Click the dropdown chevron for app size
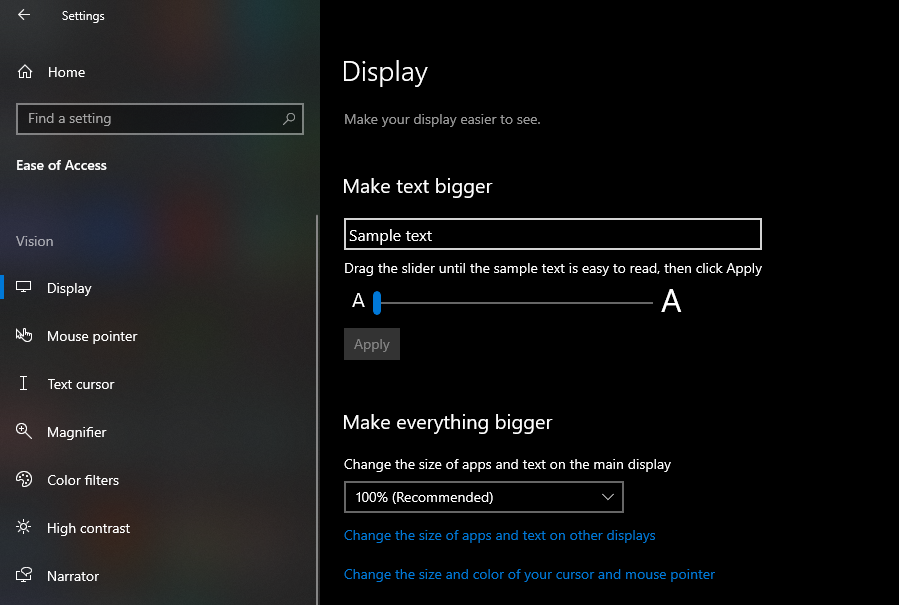 pos(607,497)
